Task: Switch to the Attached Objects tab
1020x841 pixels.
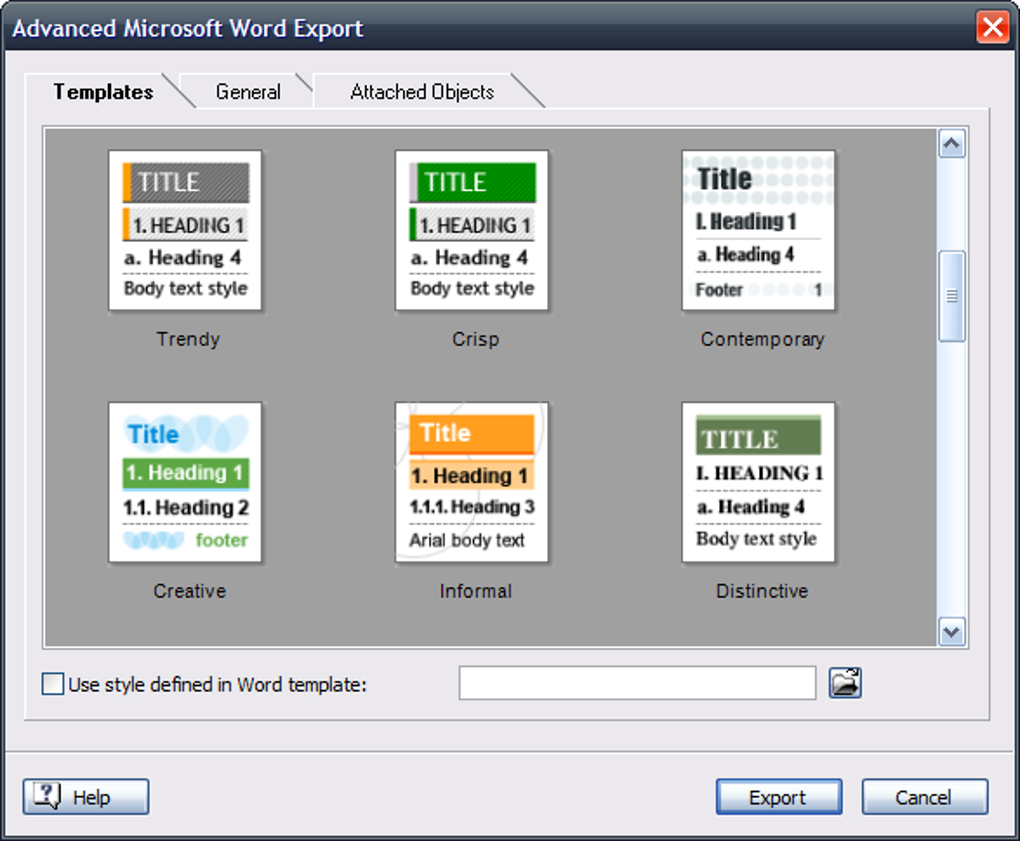Action: pos(421,91)
